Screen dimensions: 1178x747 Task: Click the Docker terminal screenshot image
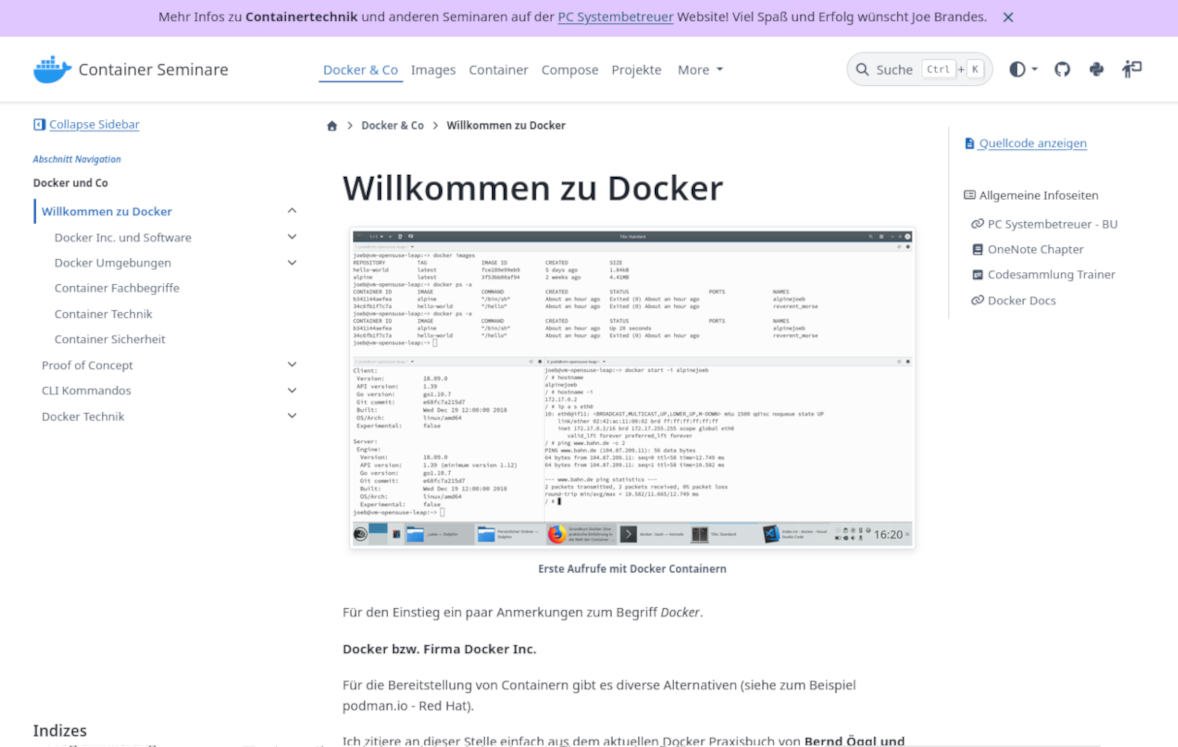pyautogui.click(x=632, y=388)
